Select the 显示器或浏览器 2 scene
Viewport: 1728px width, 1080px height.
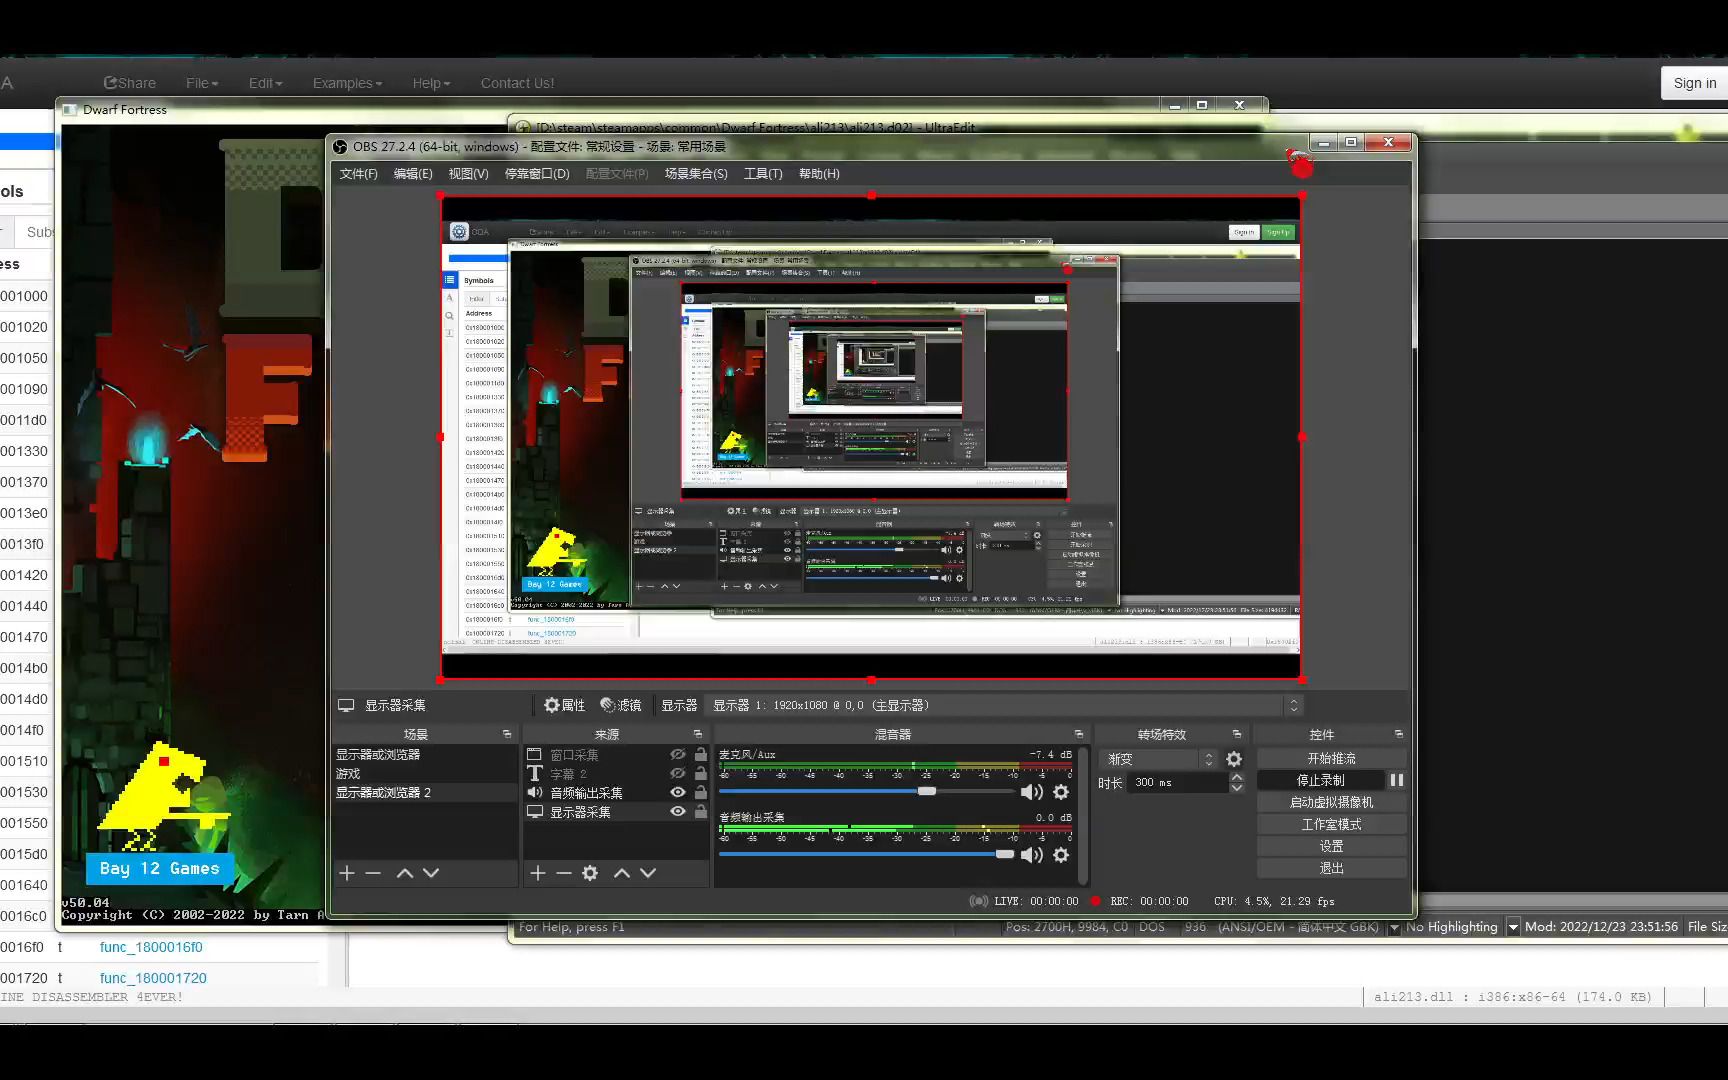click(x=425, y=793)
